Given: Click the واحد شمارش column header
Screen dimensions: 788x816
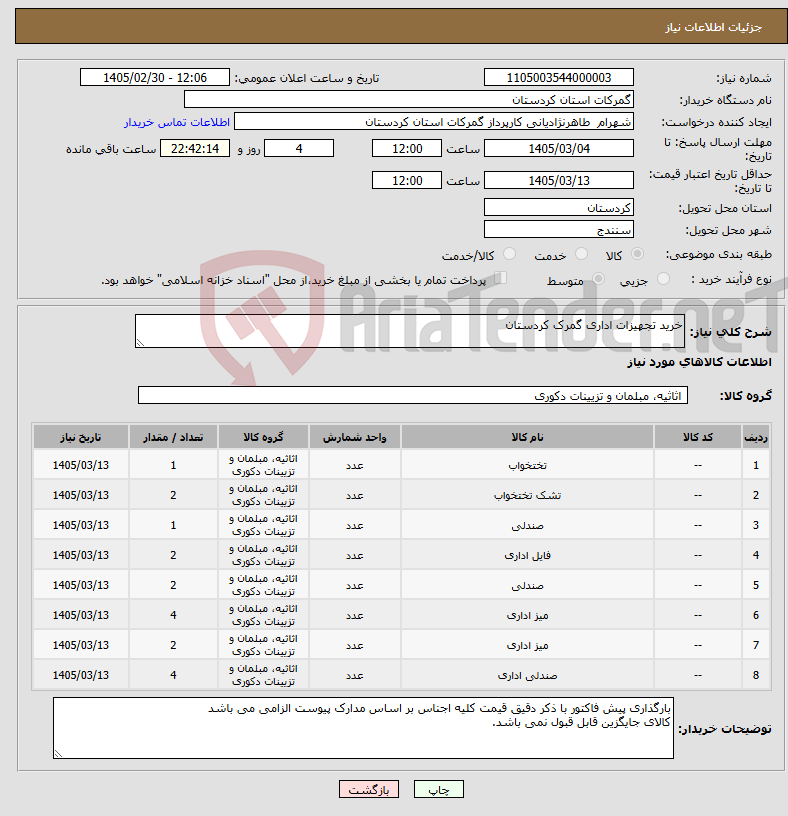Looking at the screenshot, I should pos(354,437).
